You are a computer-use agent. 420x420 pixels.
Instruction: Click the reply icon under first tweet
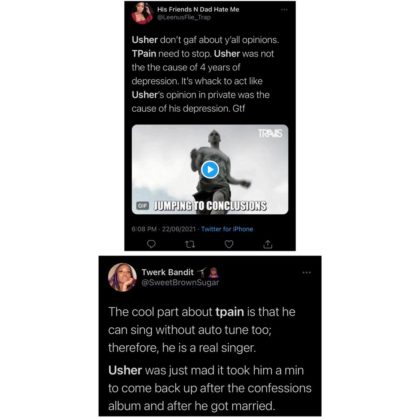[151, 244]
